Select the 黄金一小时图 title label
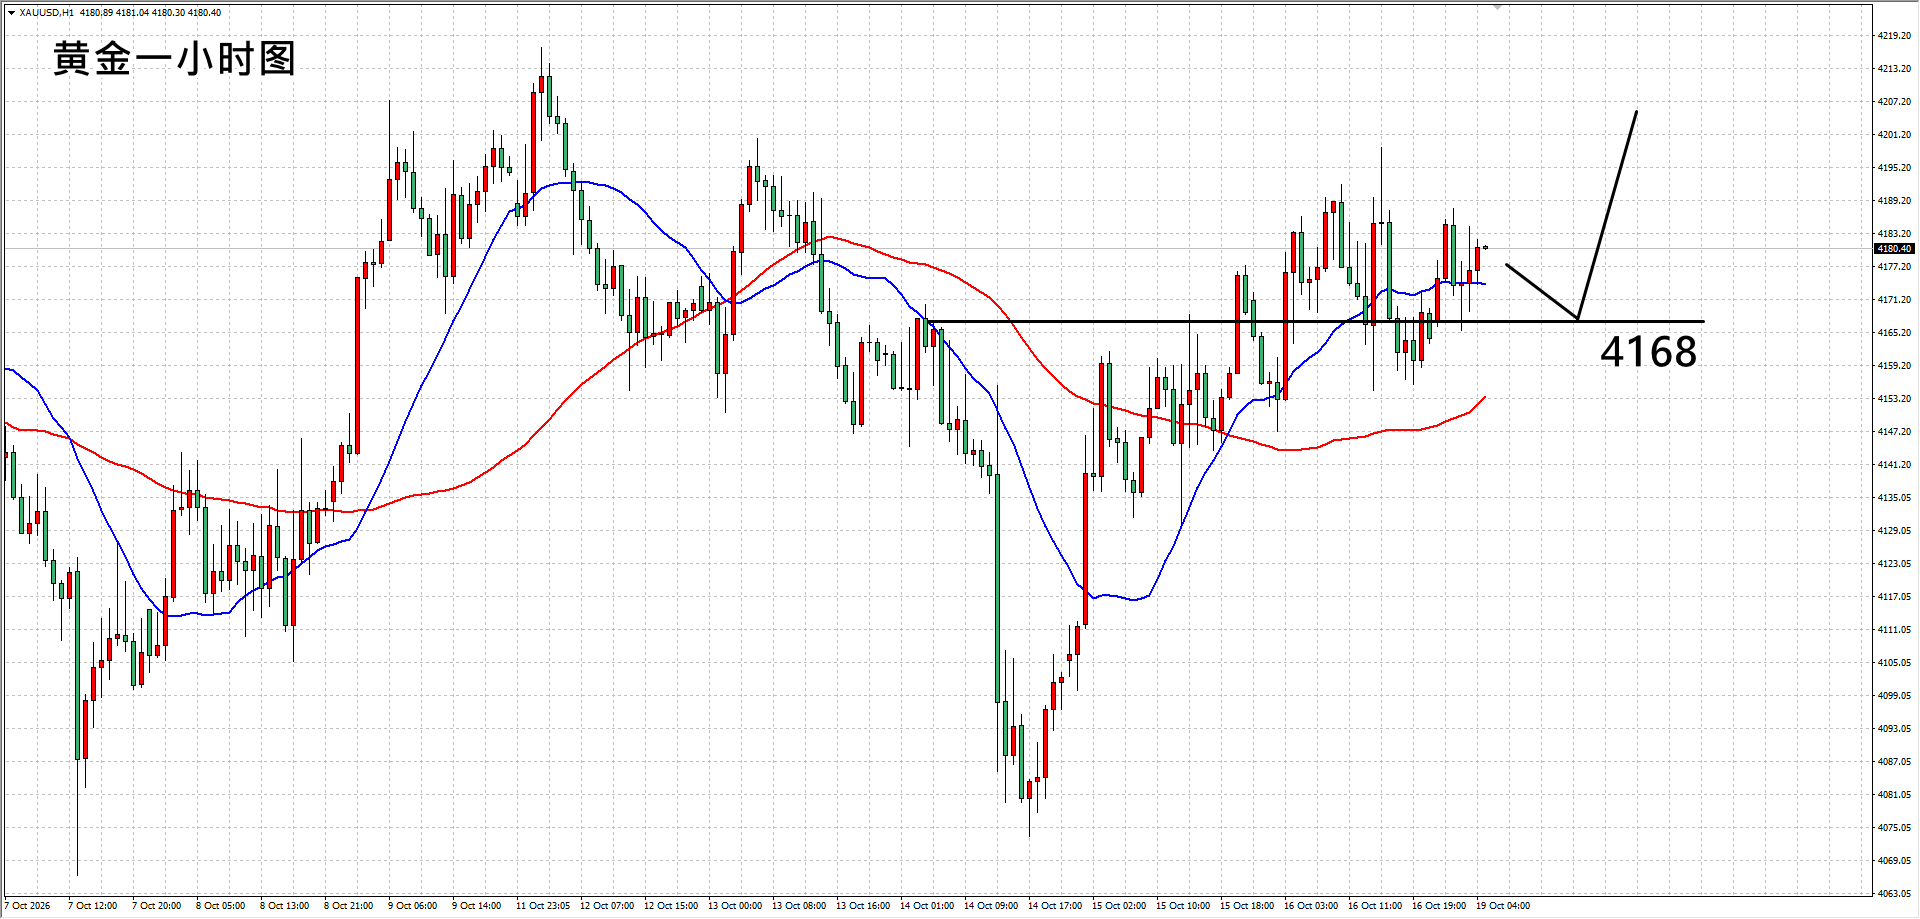The image size is (1920, 919). tap(174, 59)
